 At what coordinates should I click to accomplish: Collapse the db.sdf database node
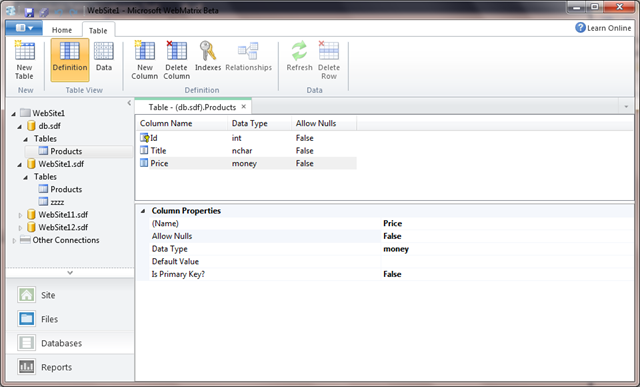(20, 127)
